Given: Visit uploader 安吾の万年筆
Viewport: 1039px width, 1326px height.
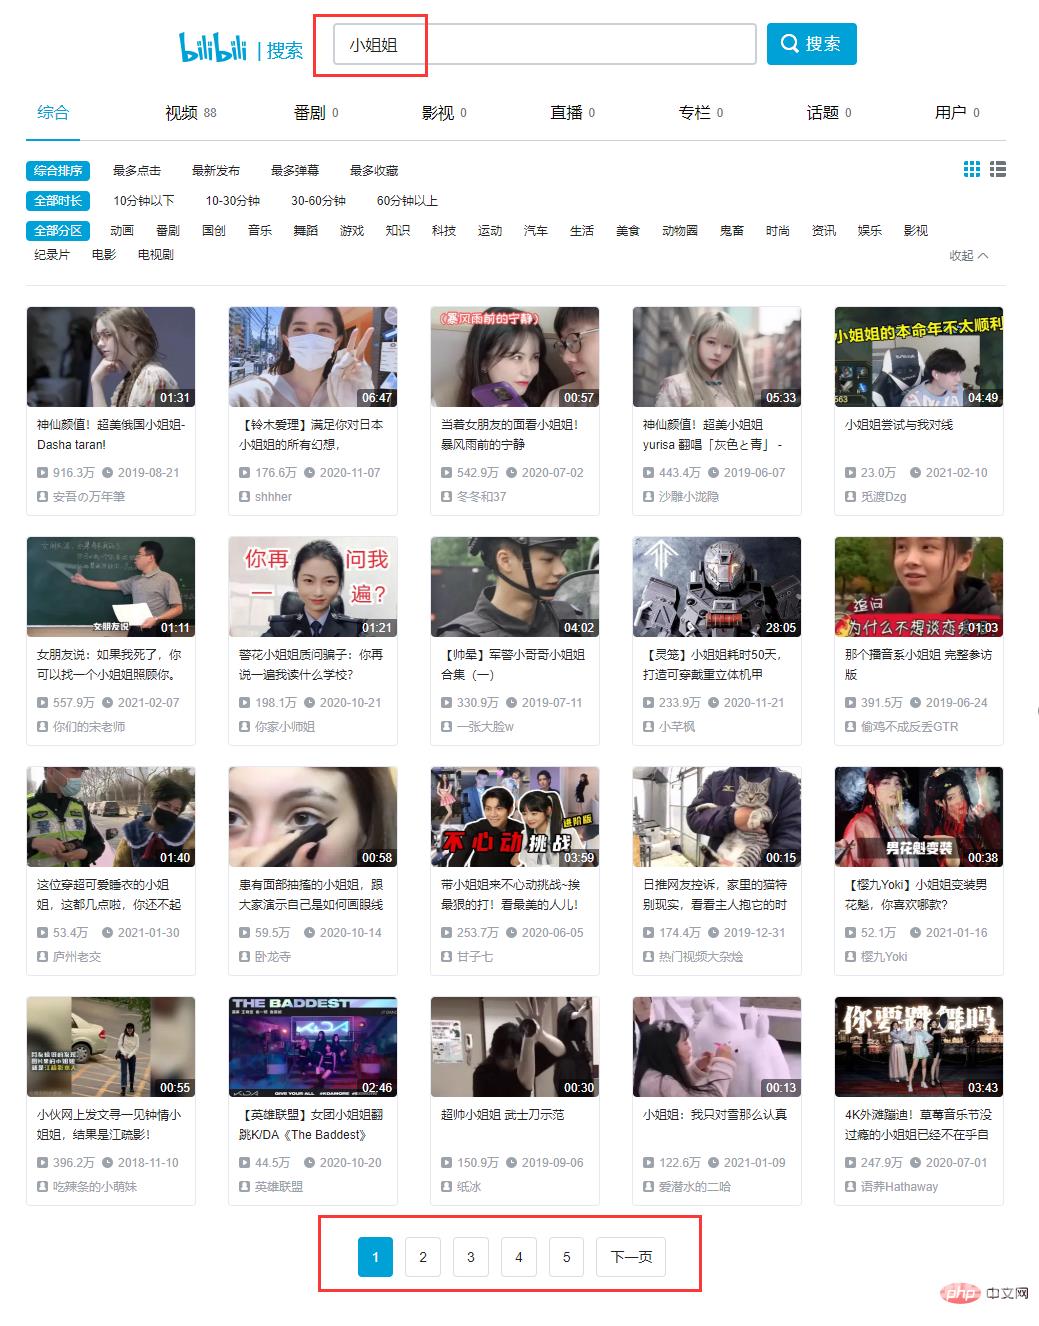Looking at the screenshot, I should click(x=89, y=497).
